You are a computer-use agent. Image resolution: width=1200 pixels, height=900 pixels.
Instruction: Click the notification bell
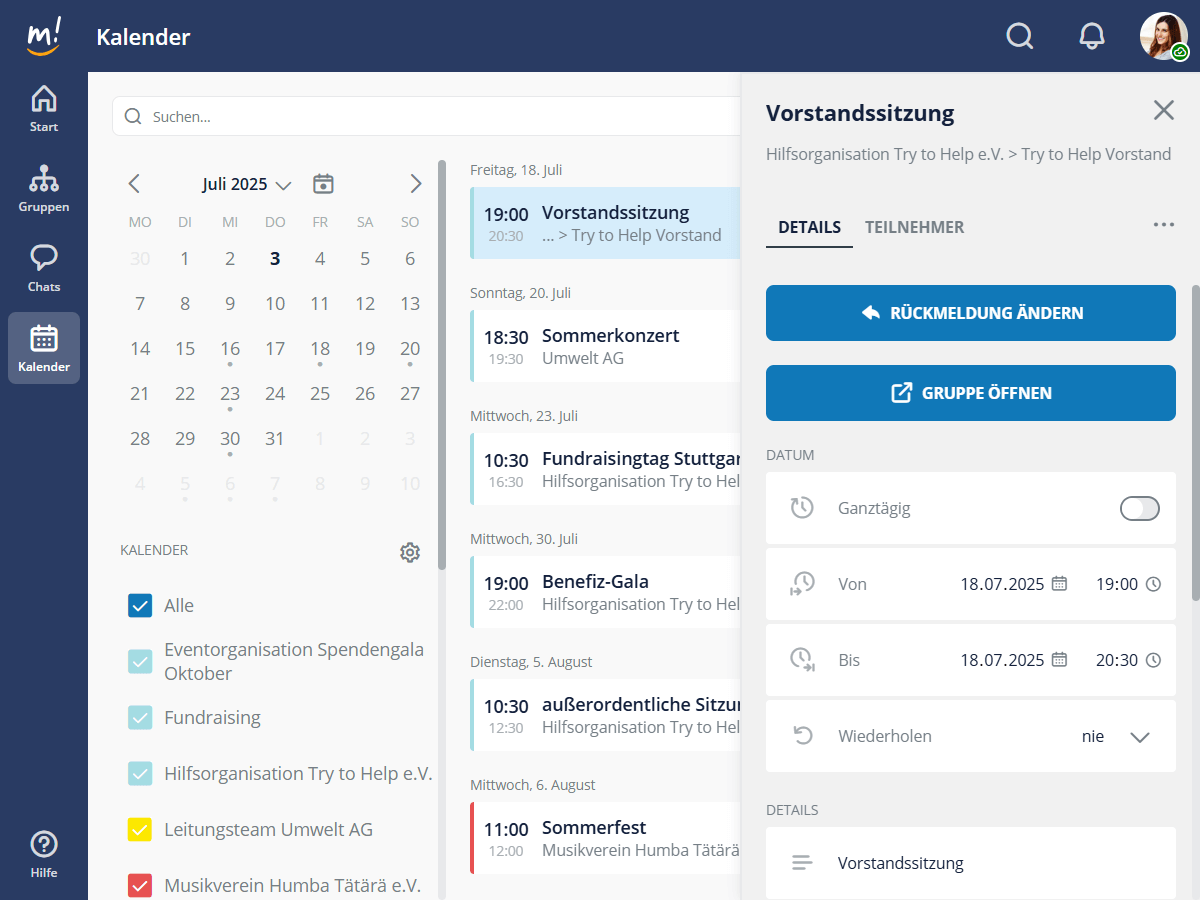1092,36
